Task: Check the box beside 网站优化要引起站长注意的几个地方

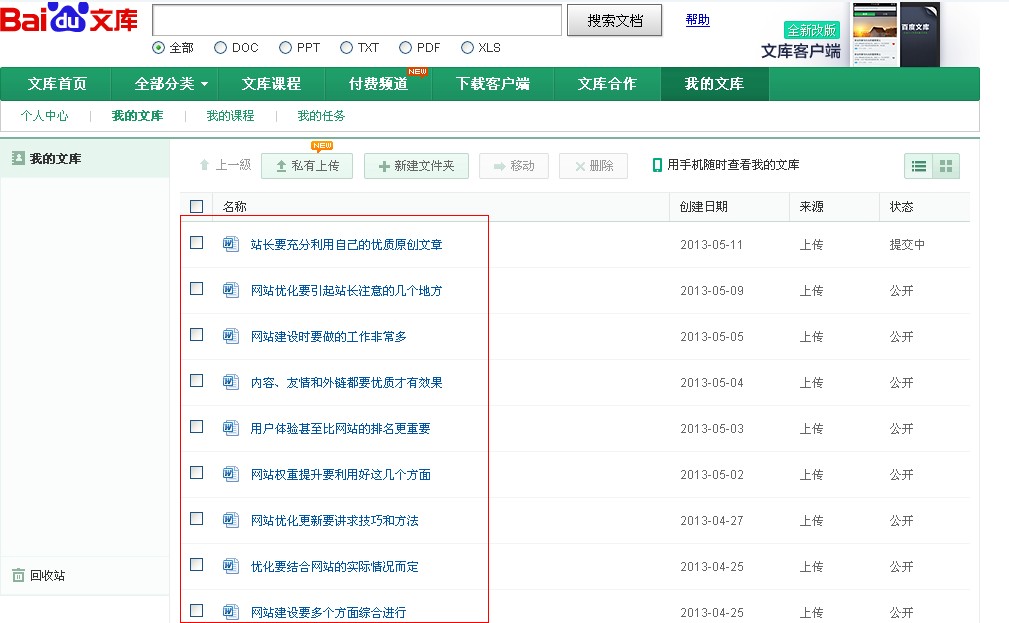Action: click(x=196, y=289)
